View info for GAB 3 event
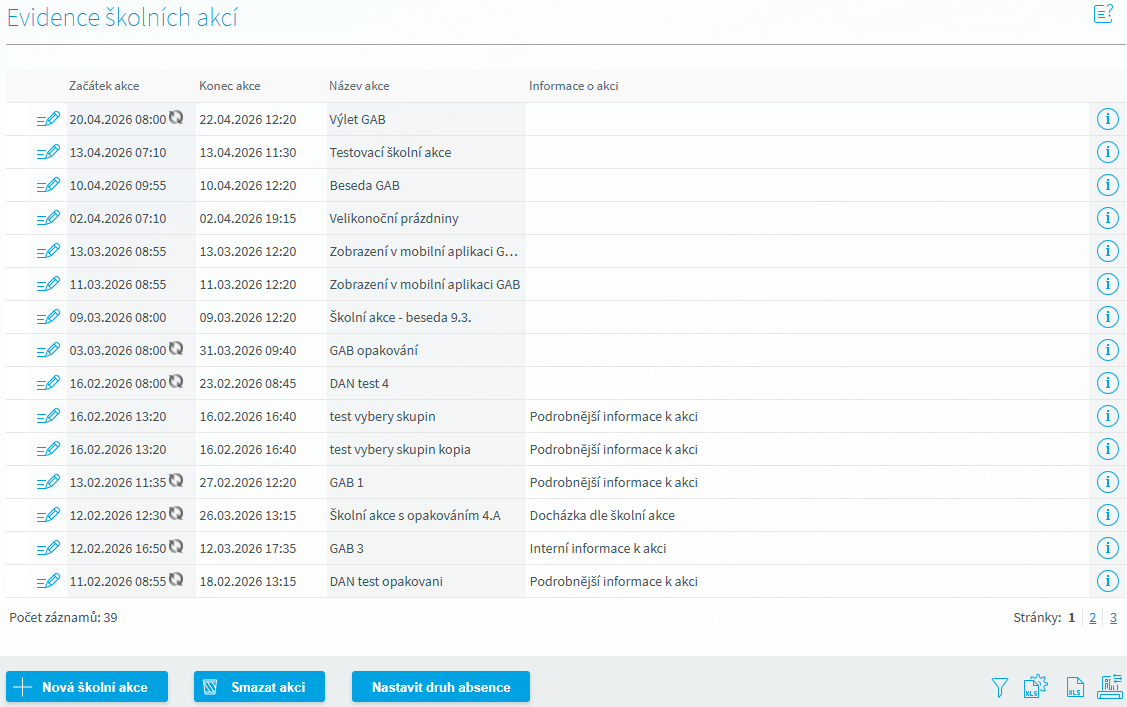Image resolution: width=1127 pixels, height=707 pixels. (1107, 548)
